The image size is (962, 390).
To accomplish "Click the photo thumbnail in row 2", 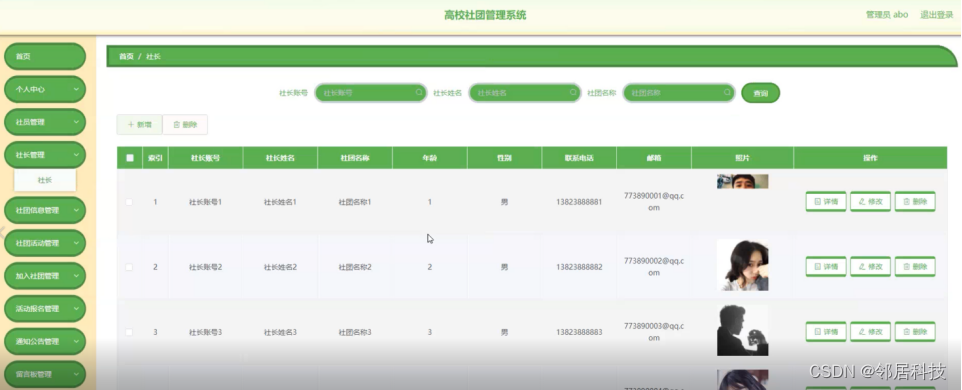I will pos(742,265).
